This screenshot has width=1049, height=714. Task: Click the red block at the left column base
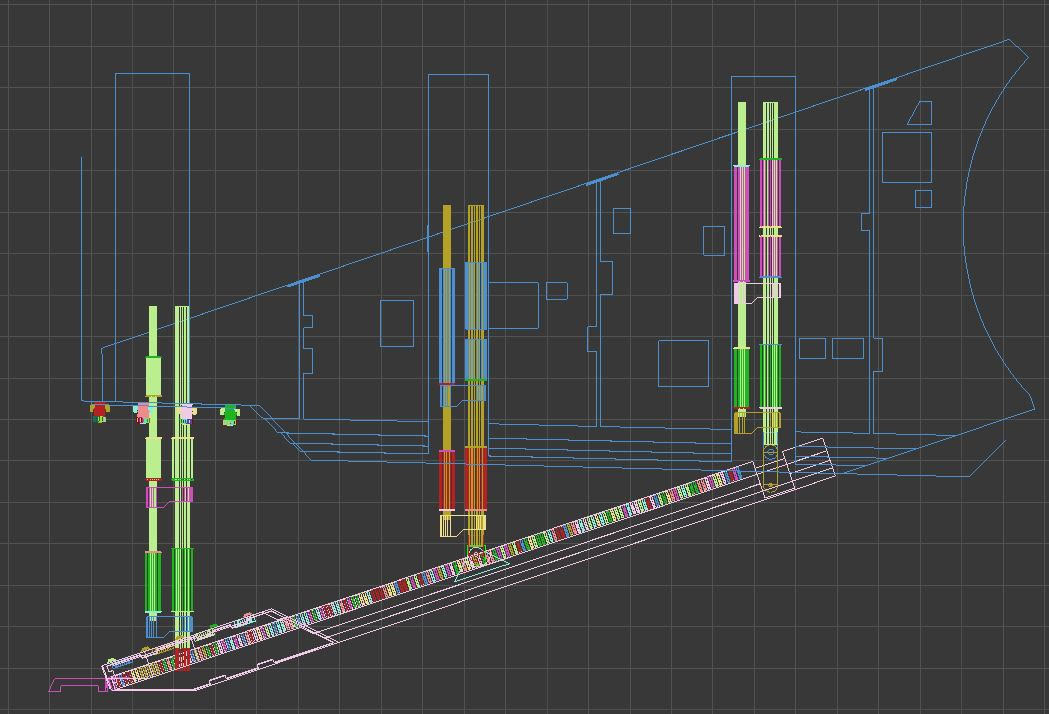[x=182, y=659]
